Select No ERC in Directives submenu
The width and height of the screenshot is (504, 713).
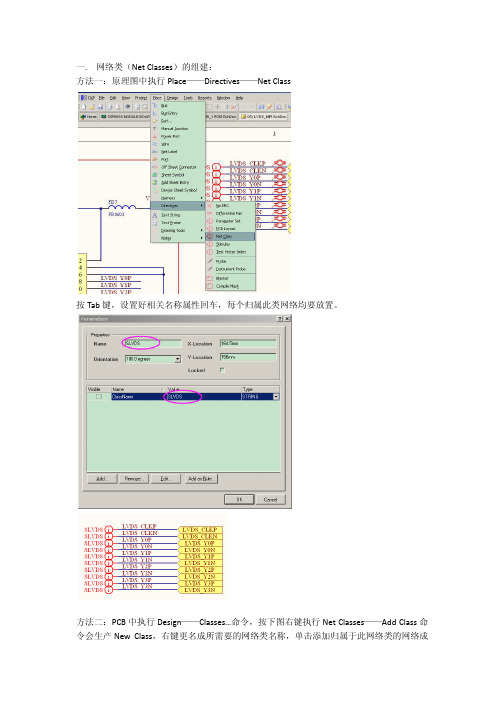pos(230,206)
